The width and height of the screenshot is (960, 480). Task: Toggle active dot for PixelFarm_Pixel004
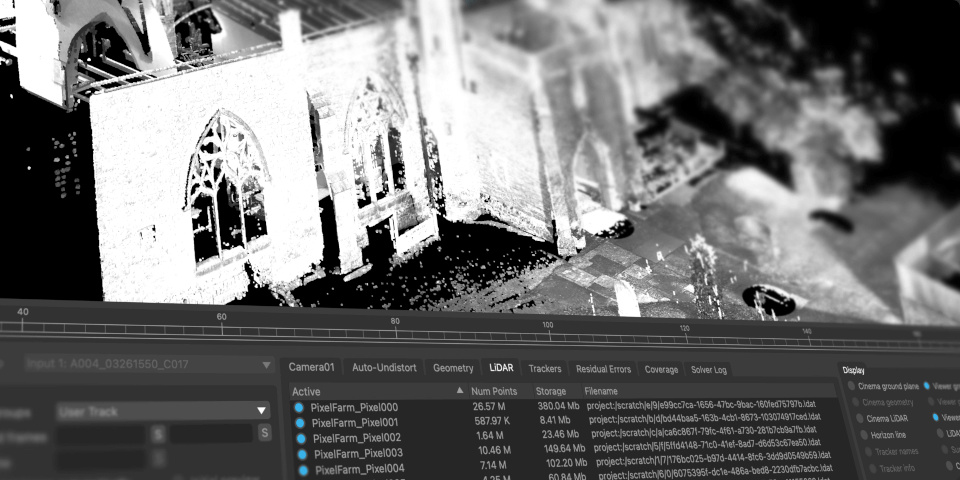303,469
